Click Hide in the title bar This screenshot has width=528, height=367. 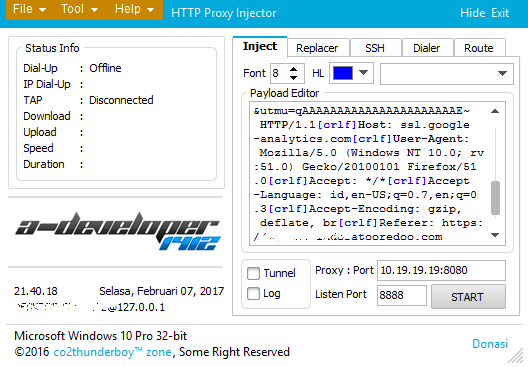pos(472,13)
